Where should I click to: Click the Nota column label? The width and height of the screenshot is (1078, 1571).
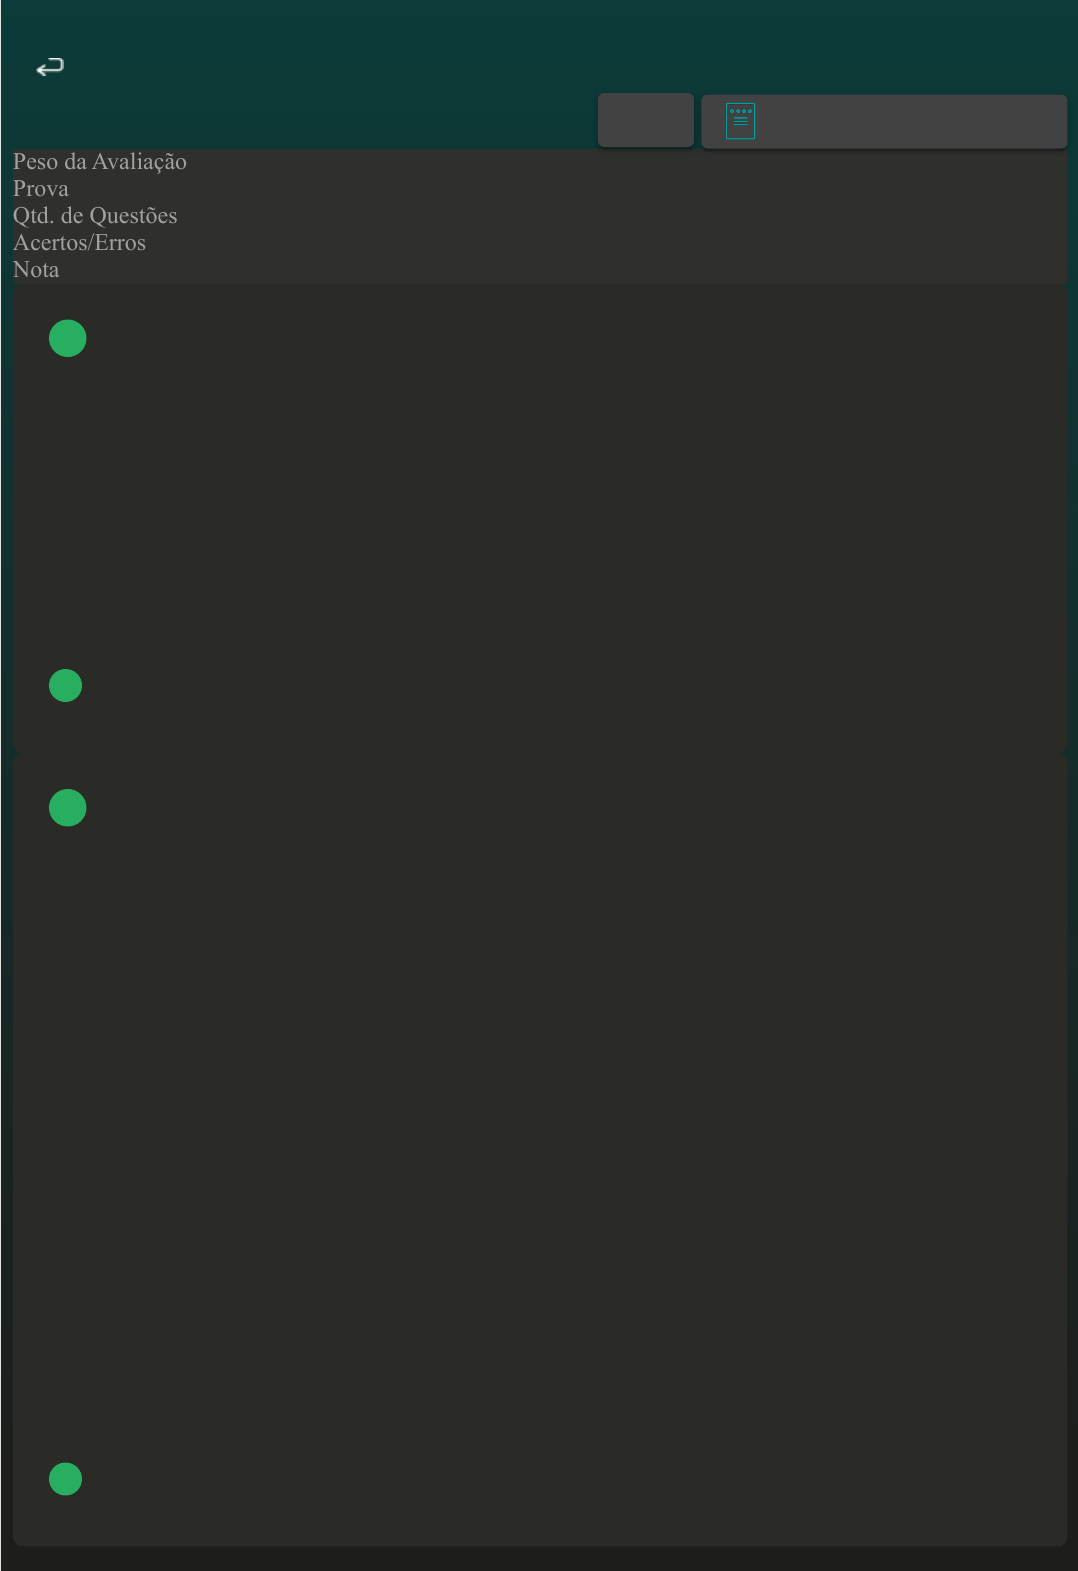(36, 270)
